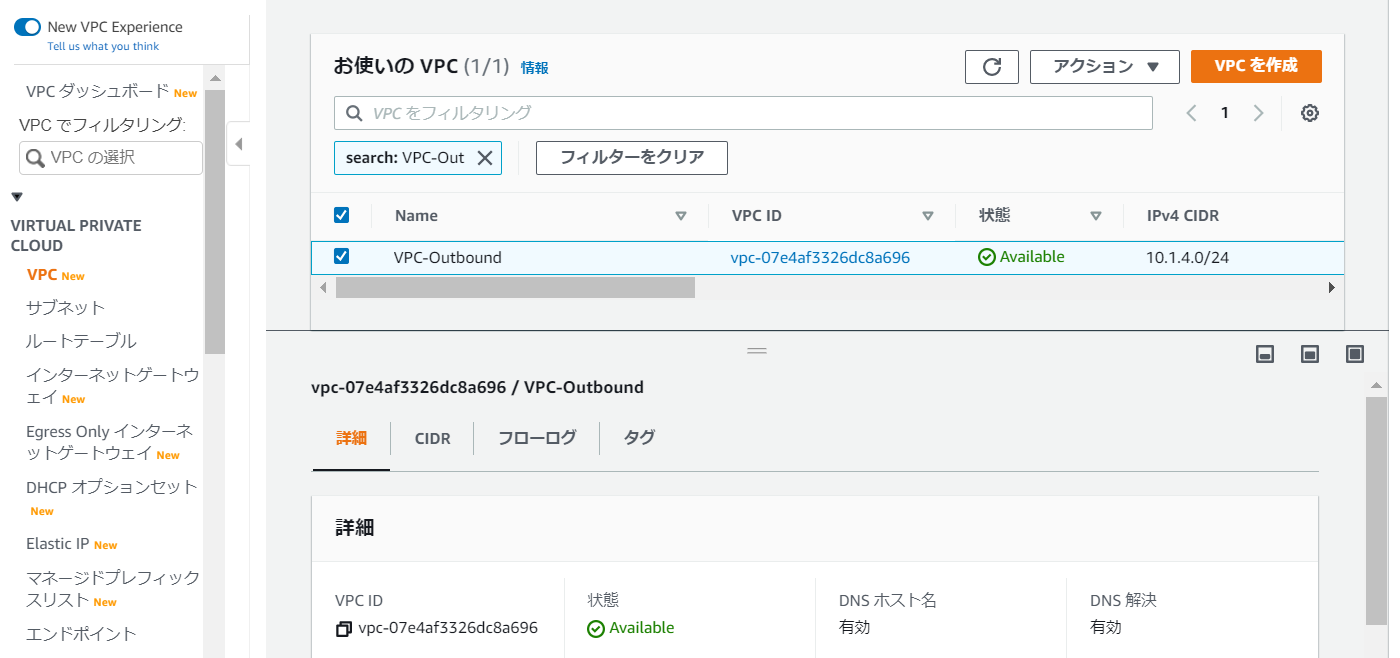The image size is (1400, 658).
Task: Remove the search: VPC-Out filter chip
Action: pos(485,158)
